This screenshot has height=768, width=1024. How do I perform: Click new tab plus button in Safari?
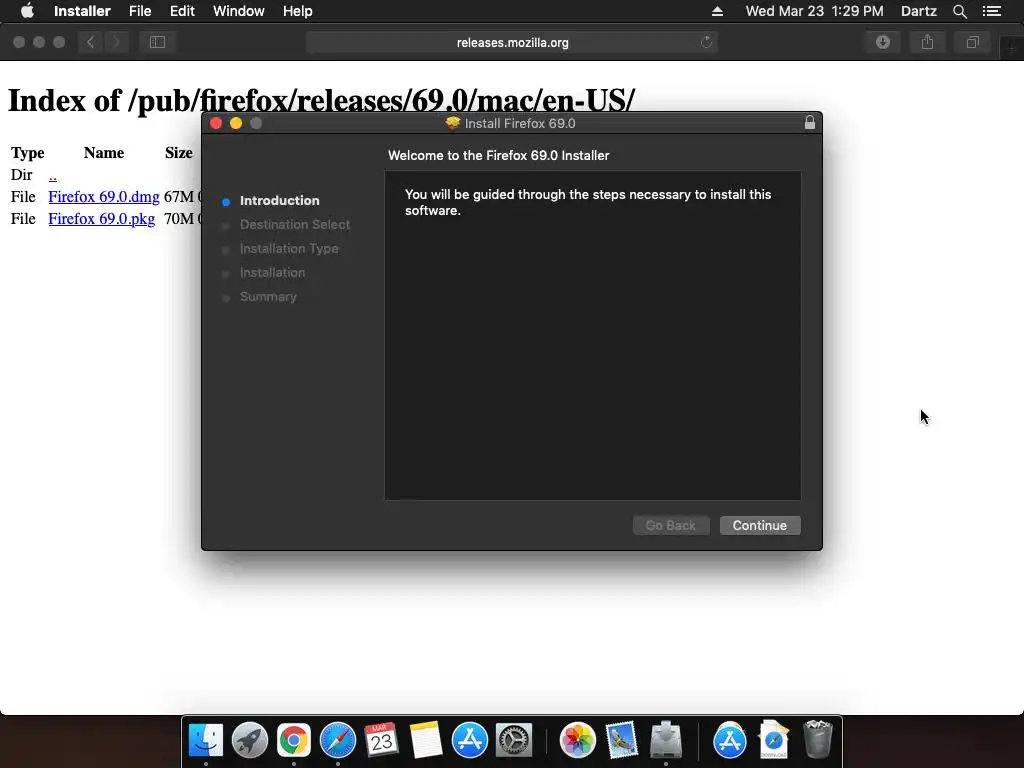(1012, 48)
